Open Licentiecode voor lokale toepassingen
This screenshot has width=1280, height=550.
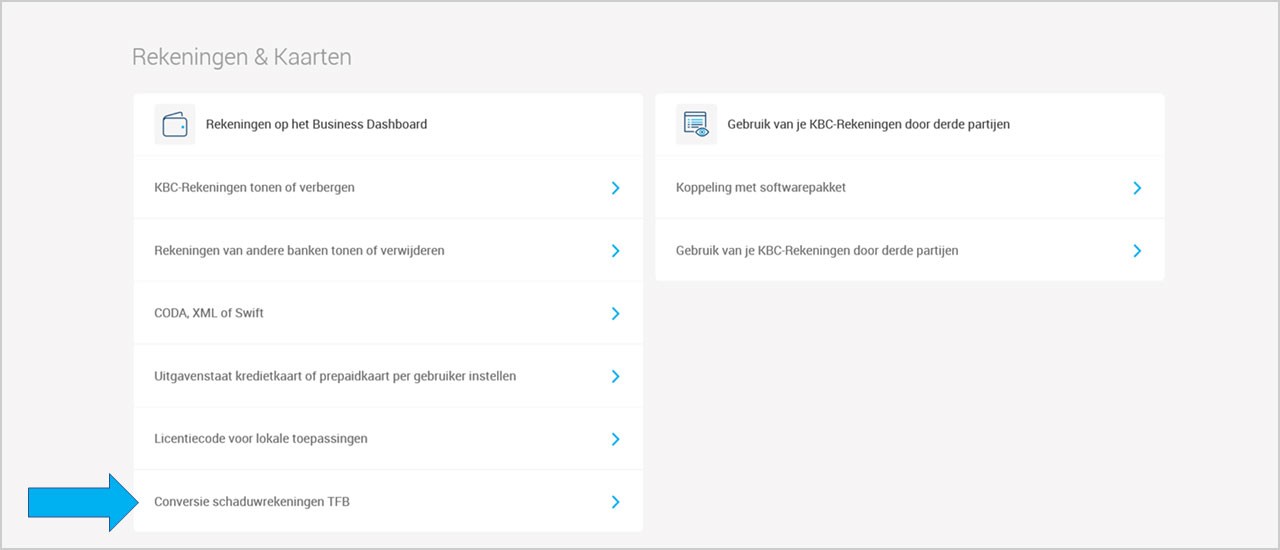[x=388, y=439]
